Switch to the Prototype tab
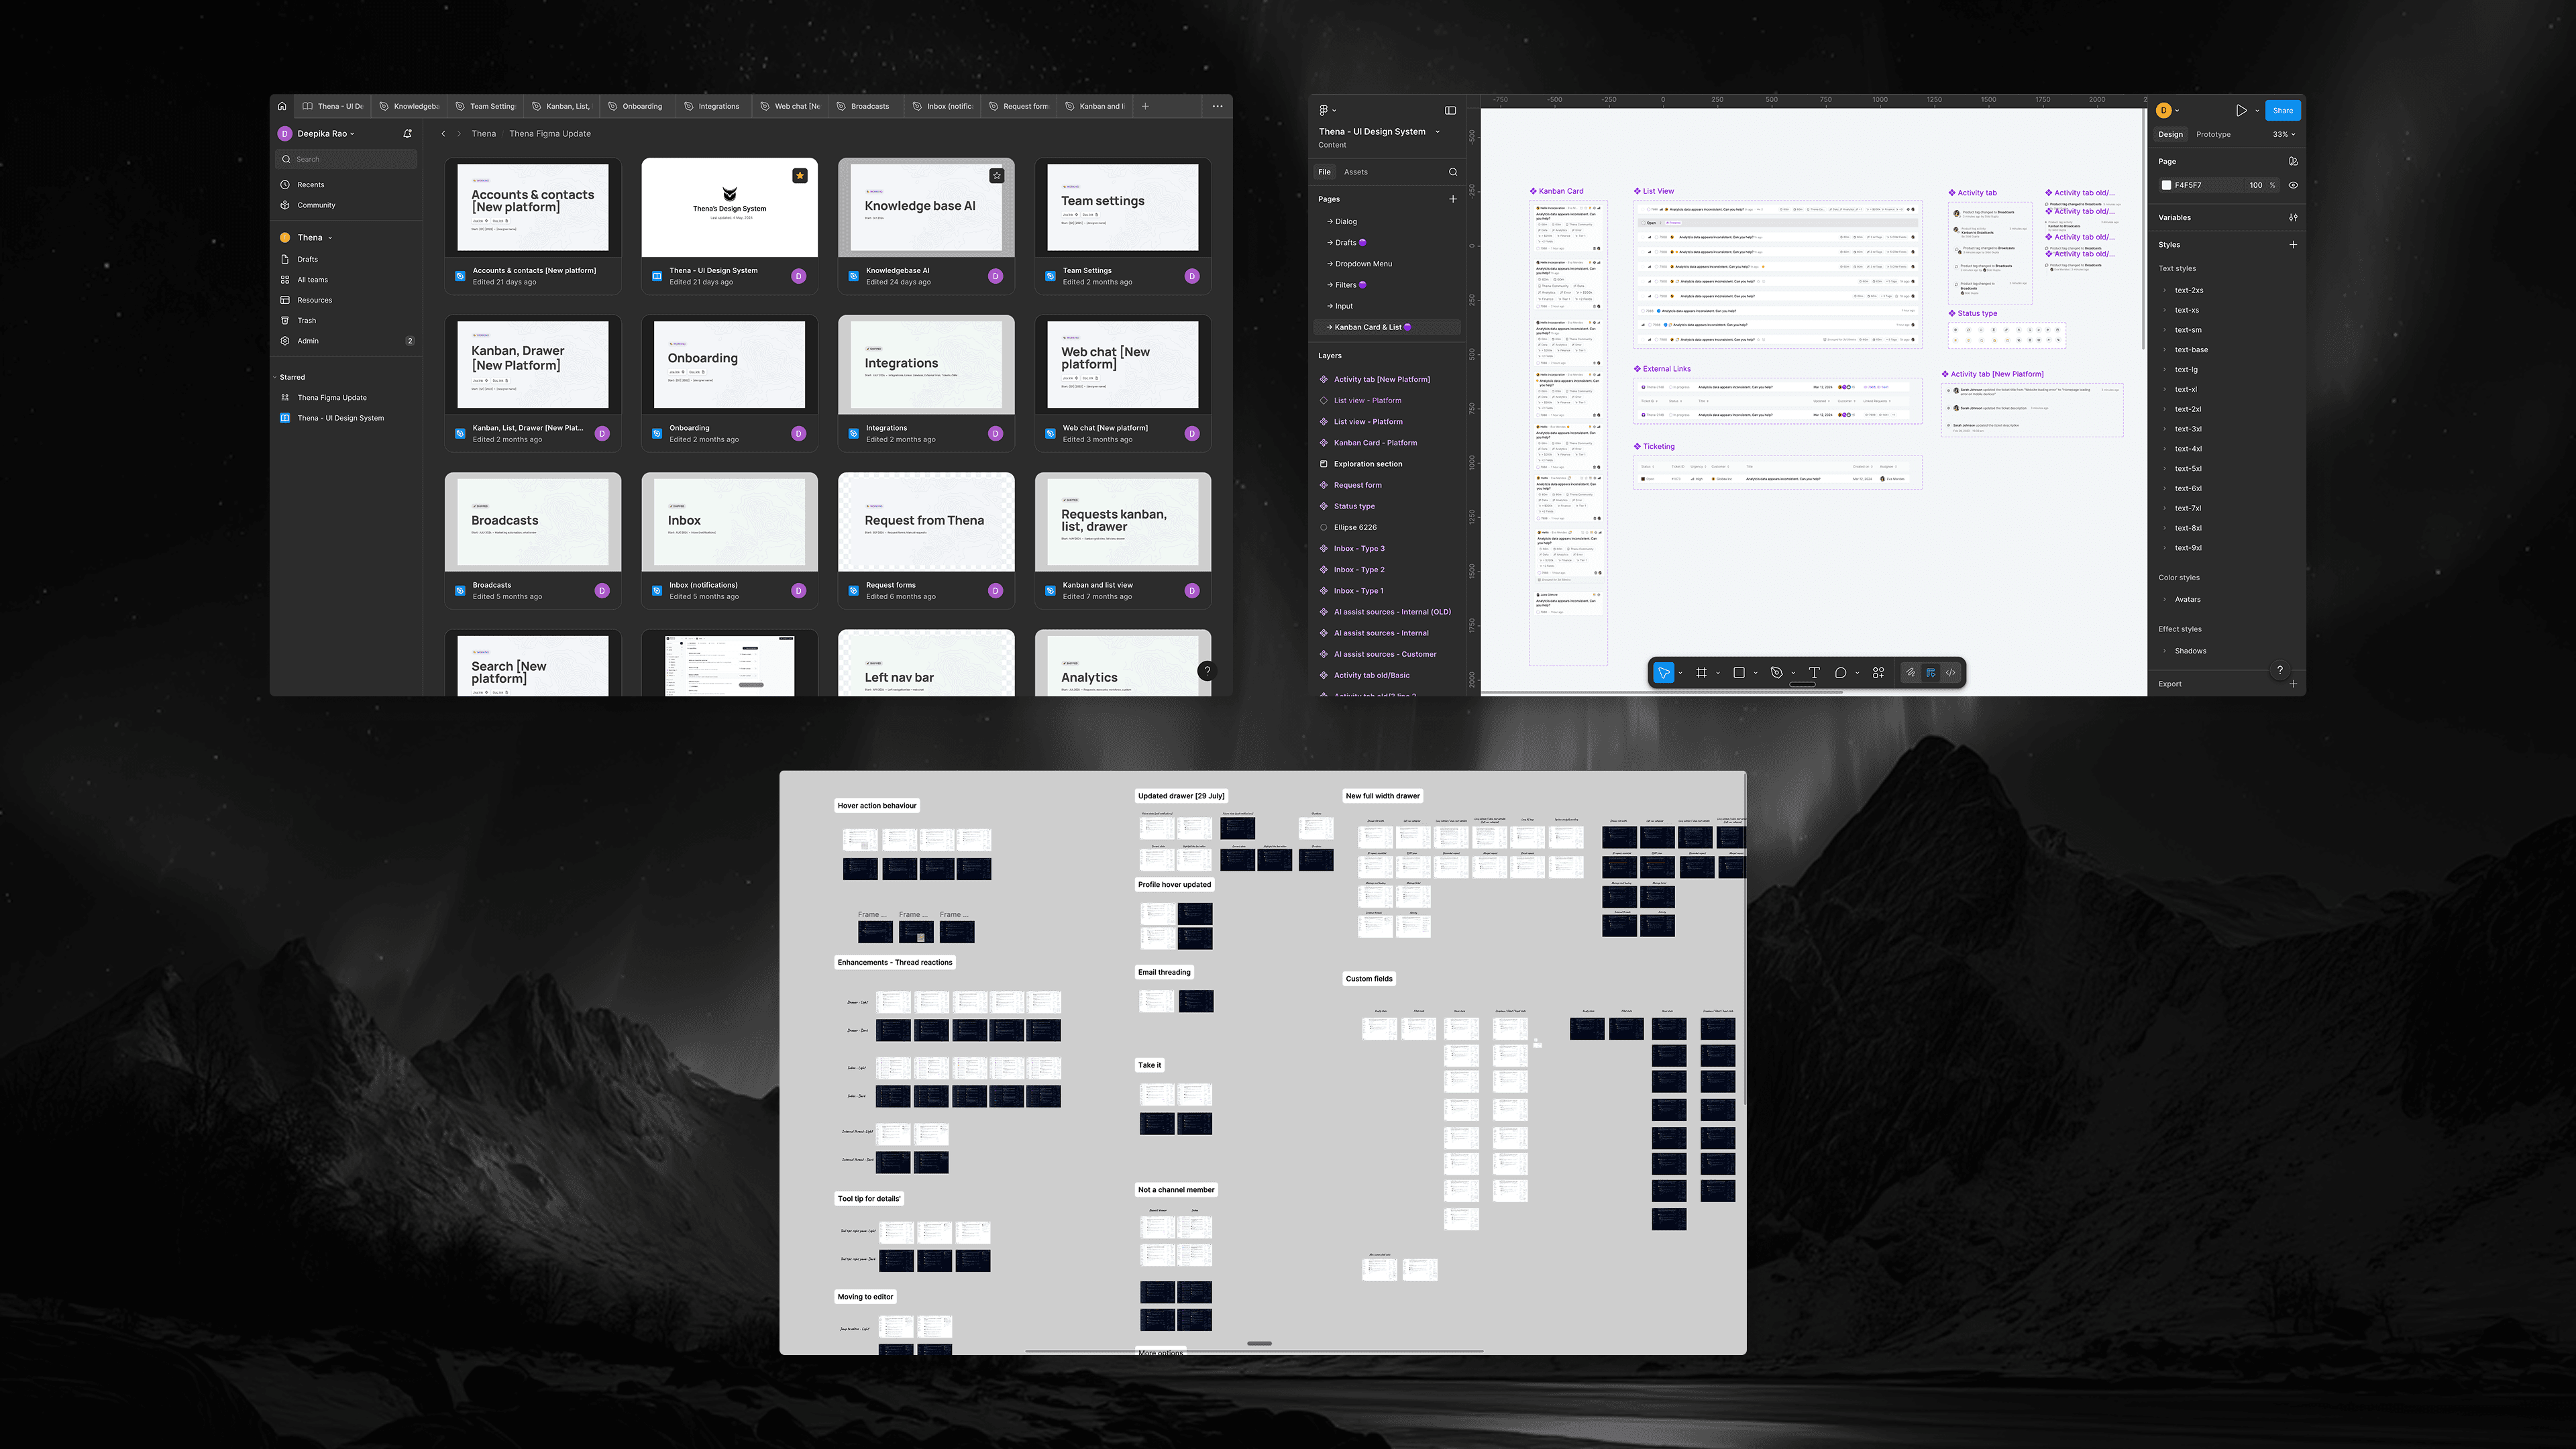 pyautogui.click(x=2213, y=134)
